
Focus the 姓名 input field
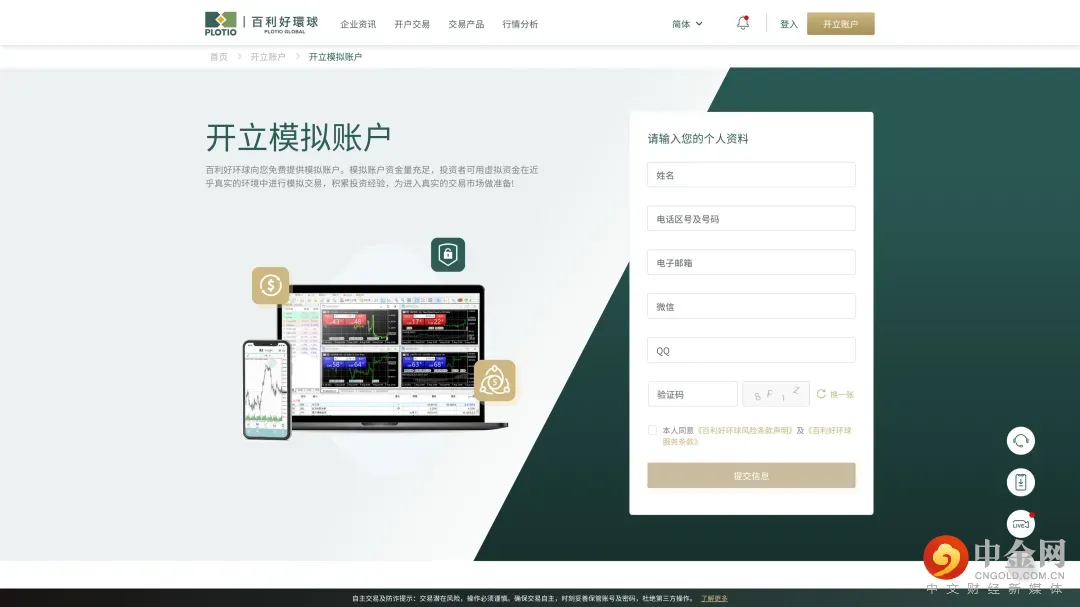click(751, 174)
